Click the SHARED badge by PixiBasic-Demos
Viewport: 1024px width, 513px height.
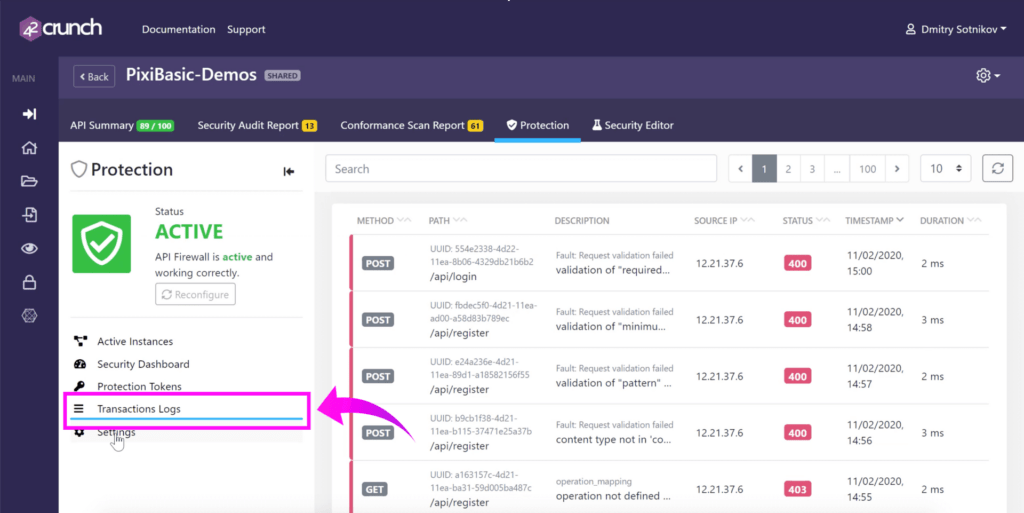tap(282, 76)
